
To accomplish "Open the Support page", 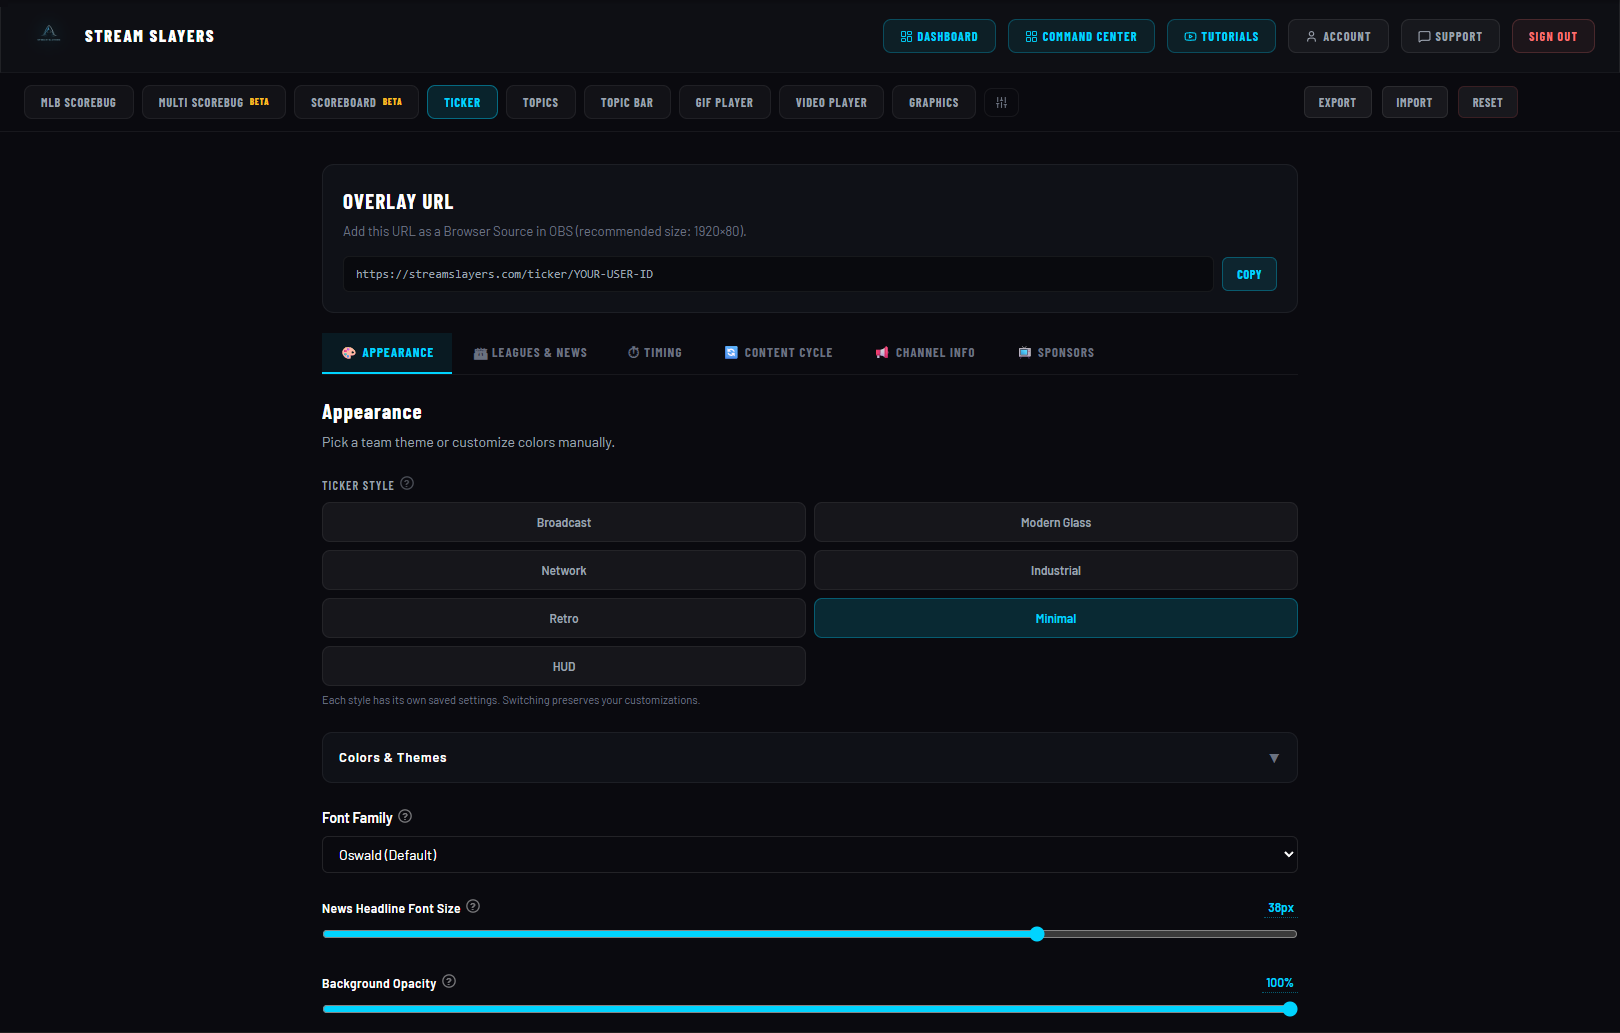I will coord(1450,36).
